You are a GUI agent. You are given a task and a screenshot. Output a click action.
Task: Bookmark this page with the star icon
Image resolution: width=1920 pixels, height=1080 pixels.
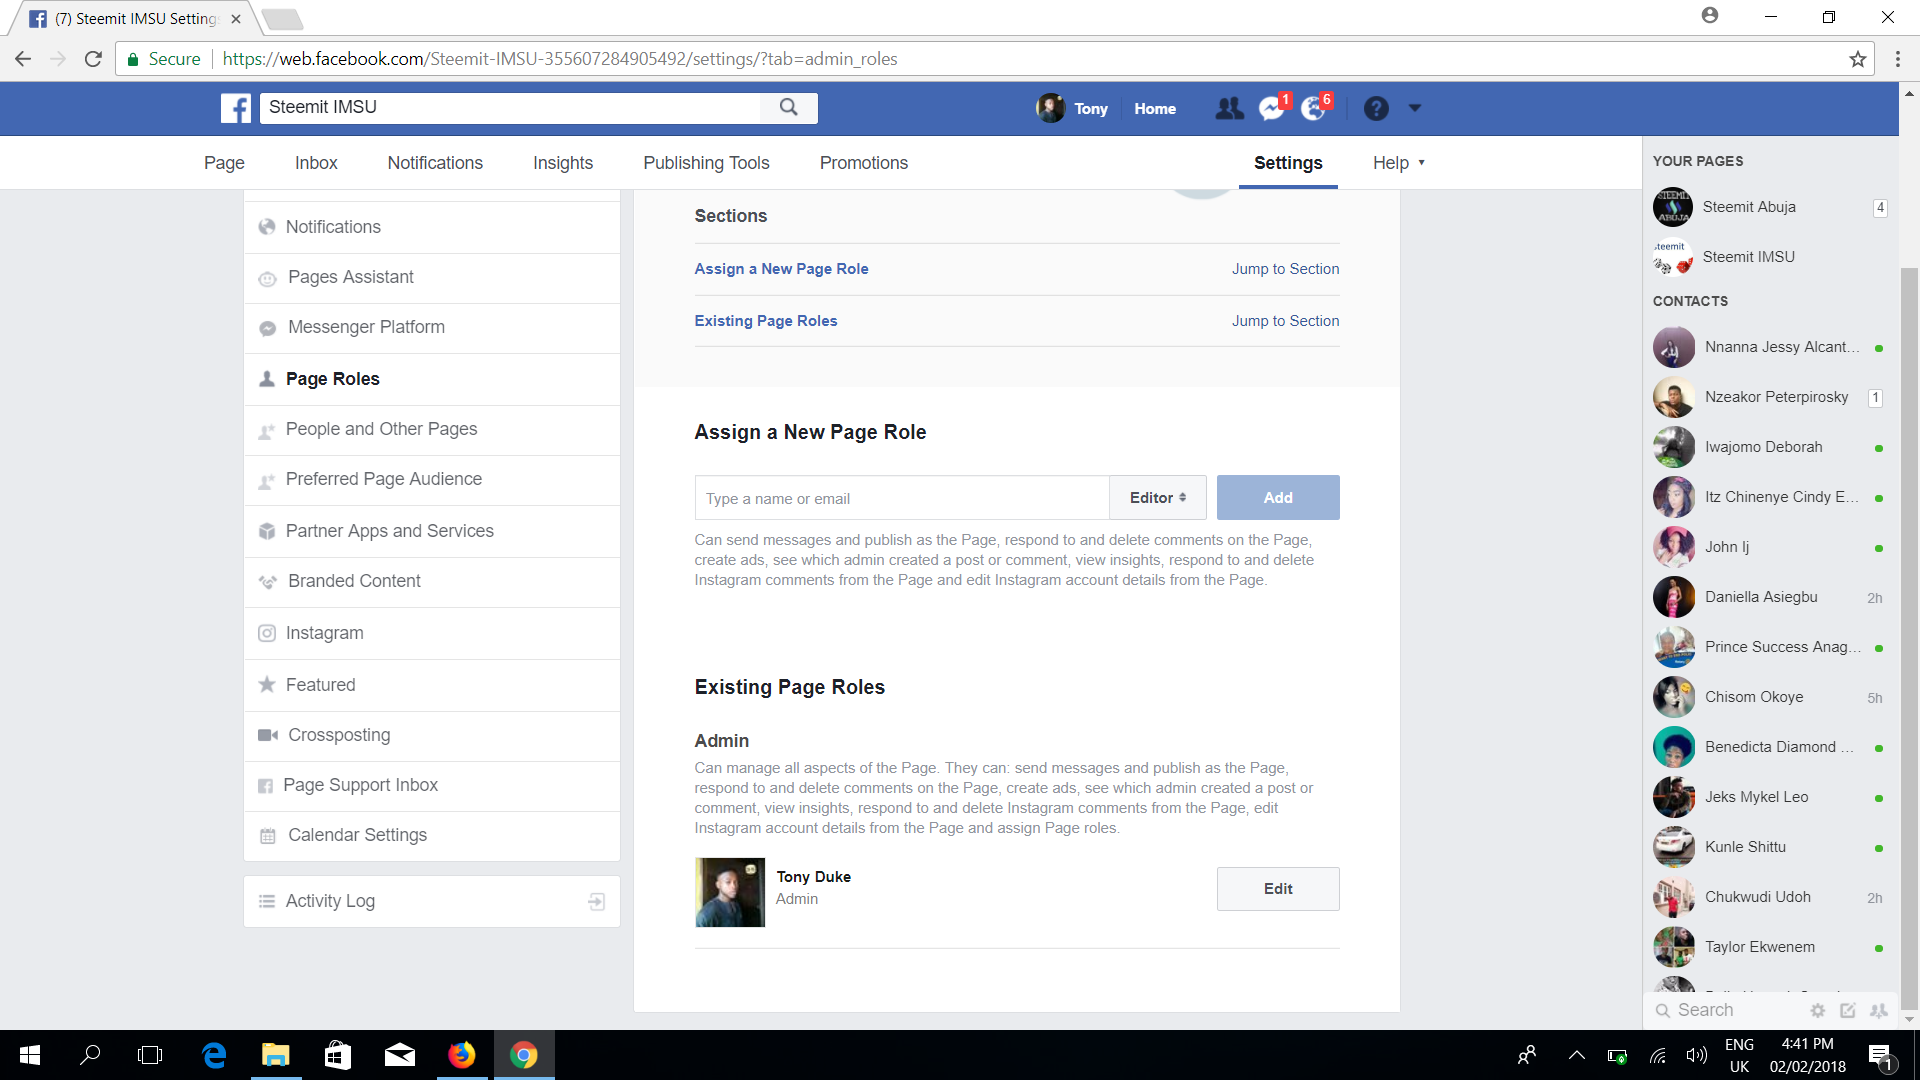pos(1857,59)
